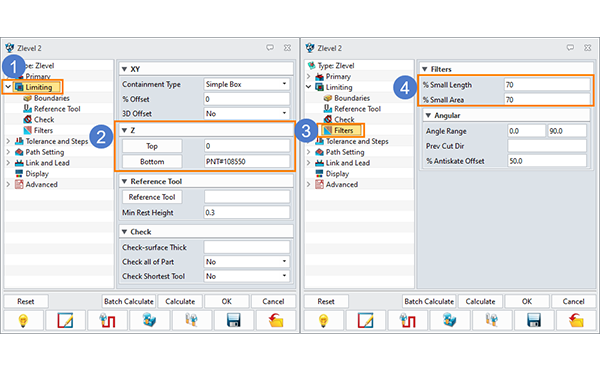Collapse the Limiting node in left tree

tap(8, 87)
